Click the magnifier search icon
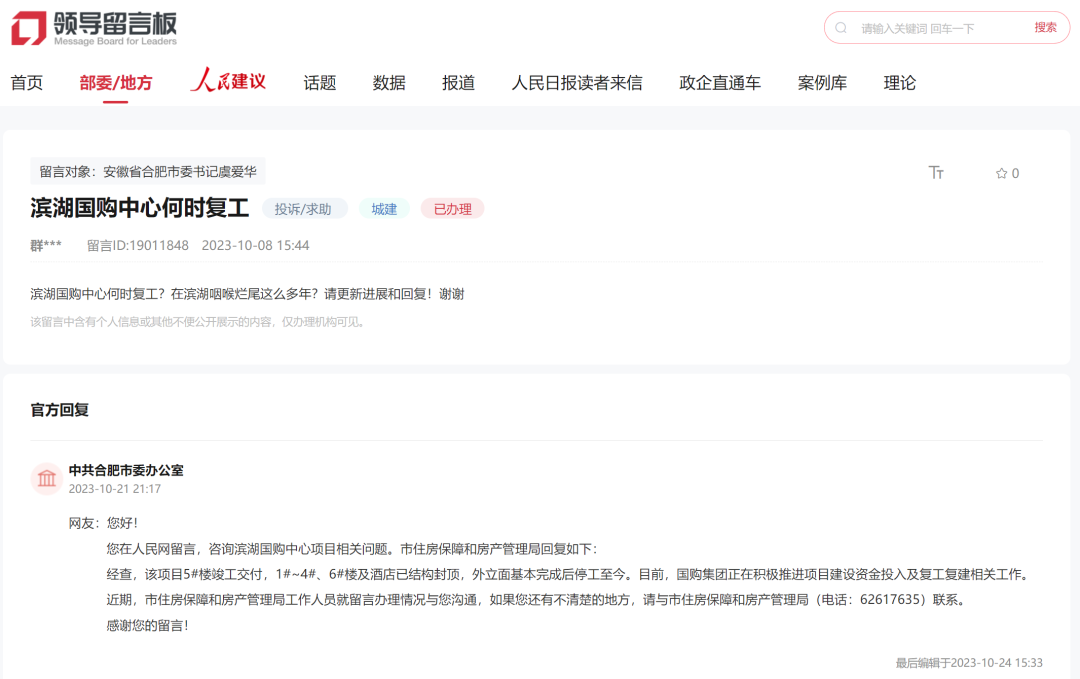 pos(840,27)
